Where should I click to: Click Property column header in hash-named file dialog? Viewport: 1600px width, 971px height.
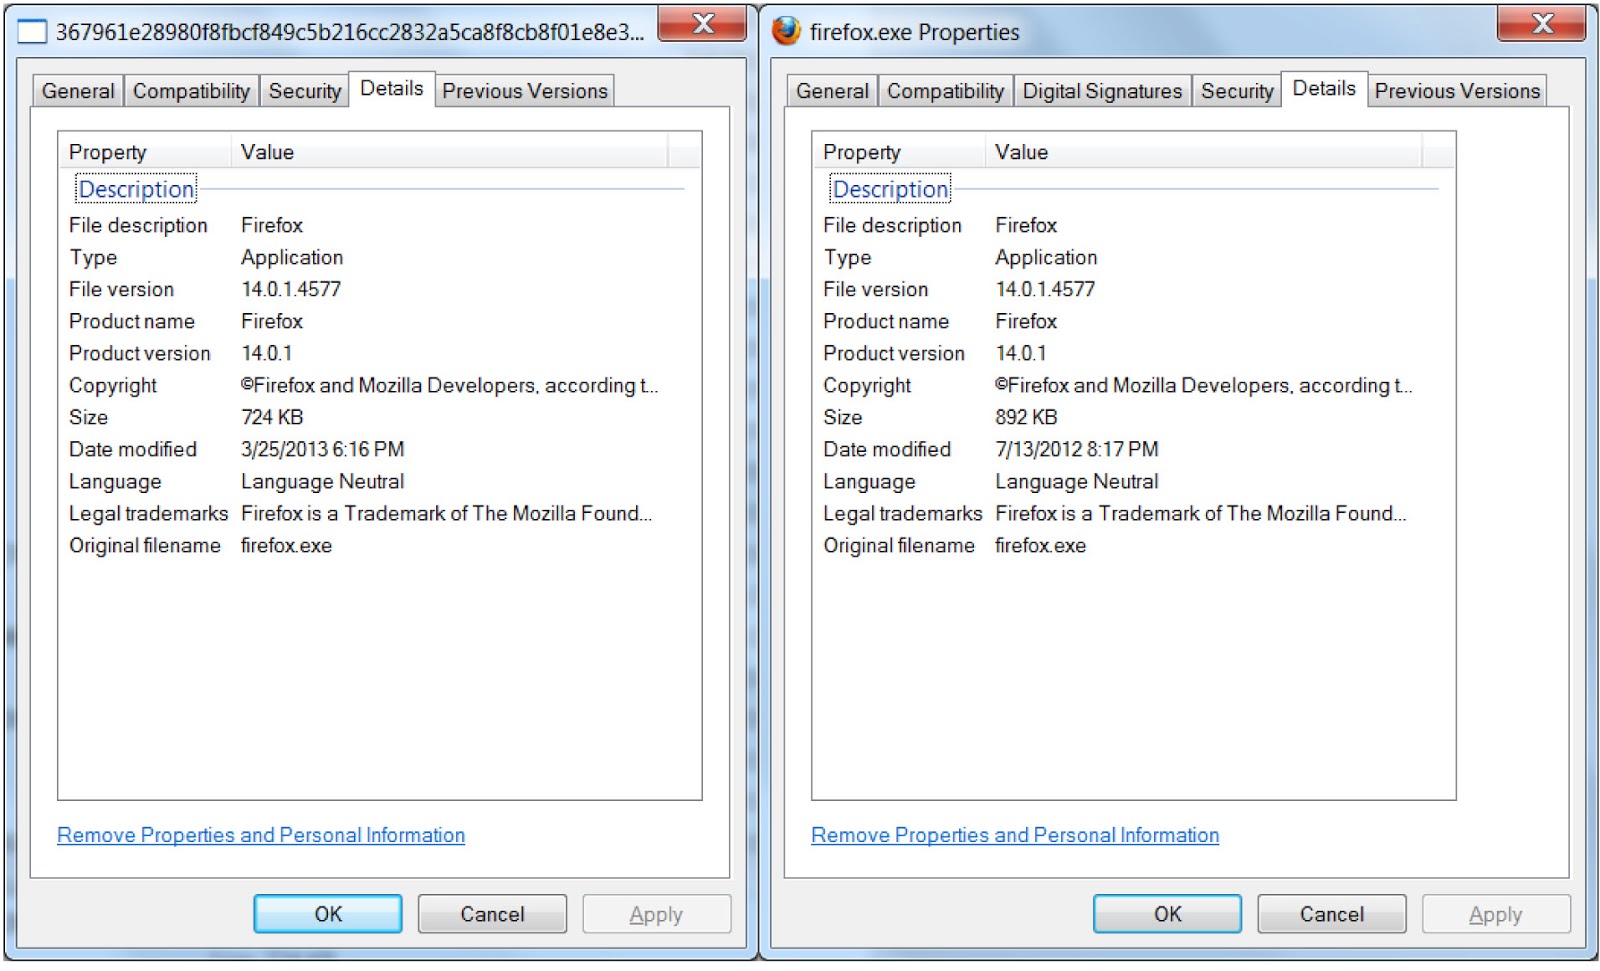point(145,152)
